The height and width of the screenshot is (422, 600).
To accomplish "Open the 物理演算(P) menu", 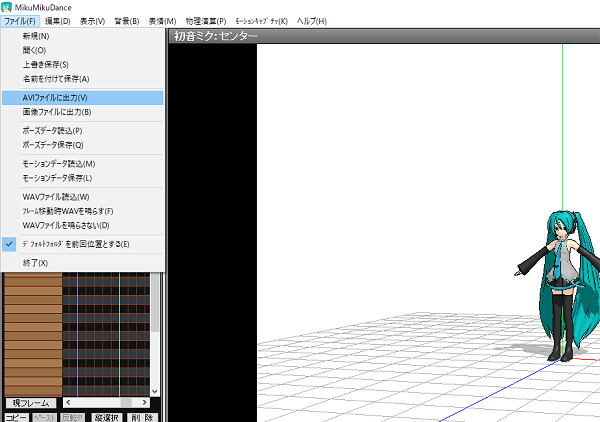I will pyautogui.click(x=206, y=21).
